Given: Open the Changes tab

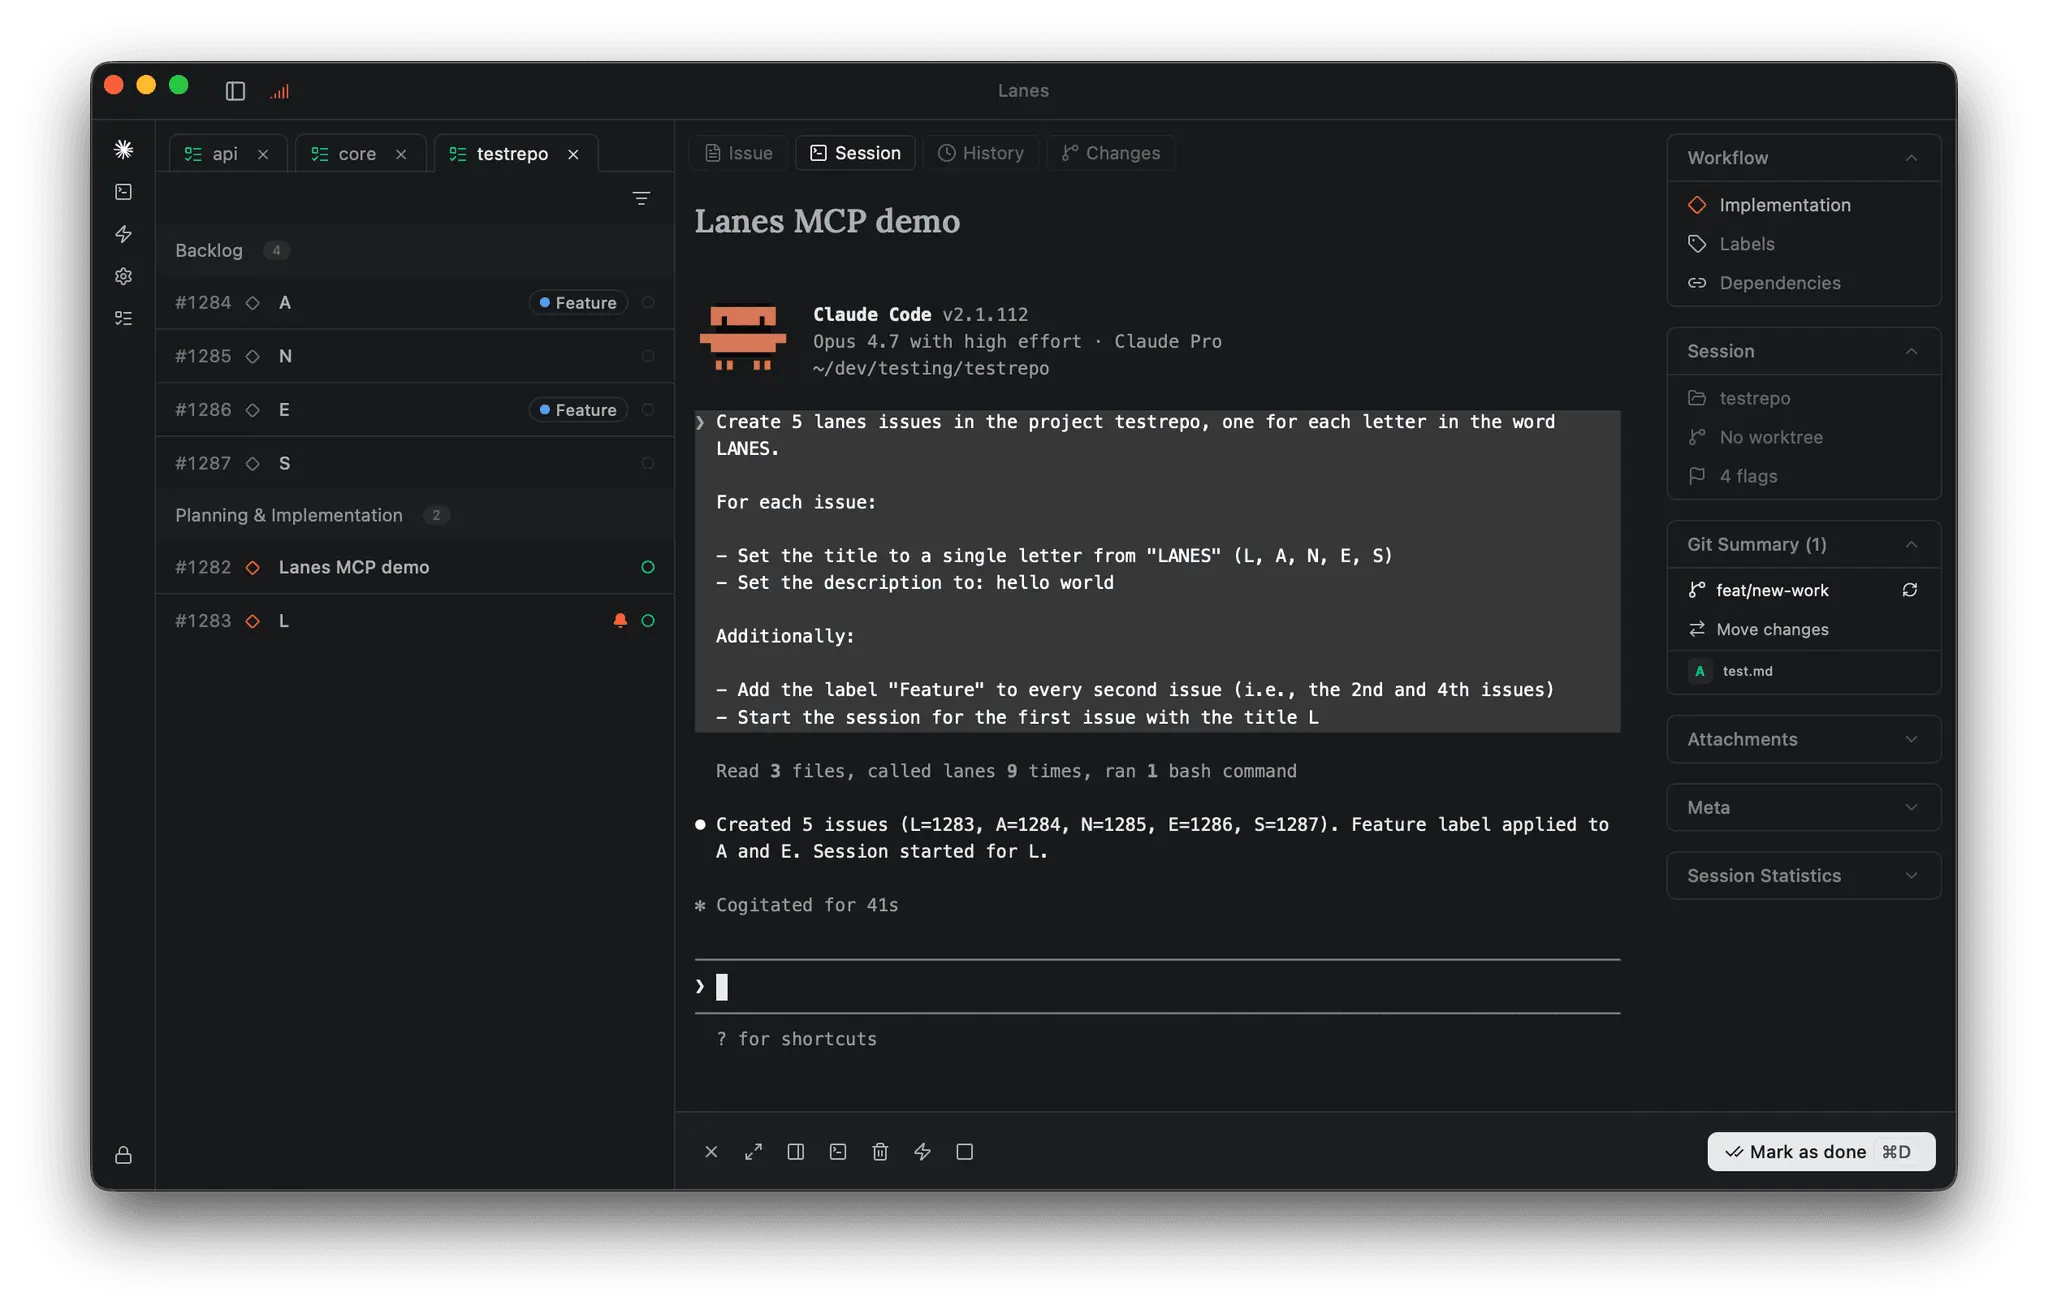Looking at the screenshot, I should [1110, 153].
